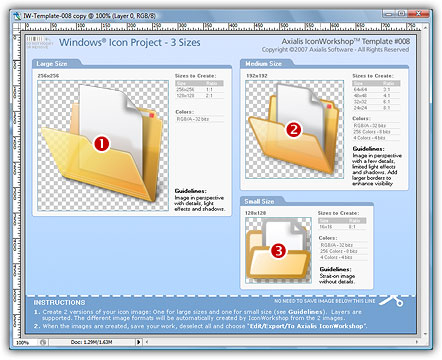Screen dimensions: 442x360
Task: Click the scissors icon on dashed line
Action: pyautogui.click(x=391, y=300)
